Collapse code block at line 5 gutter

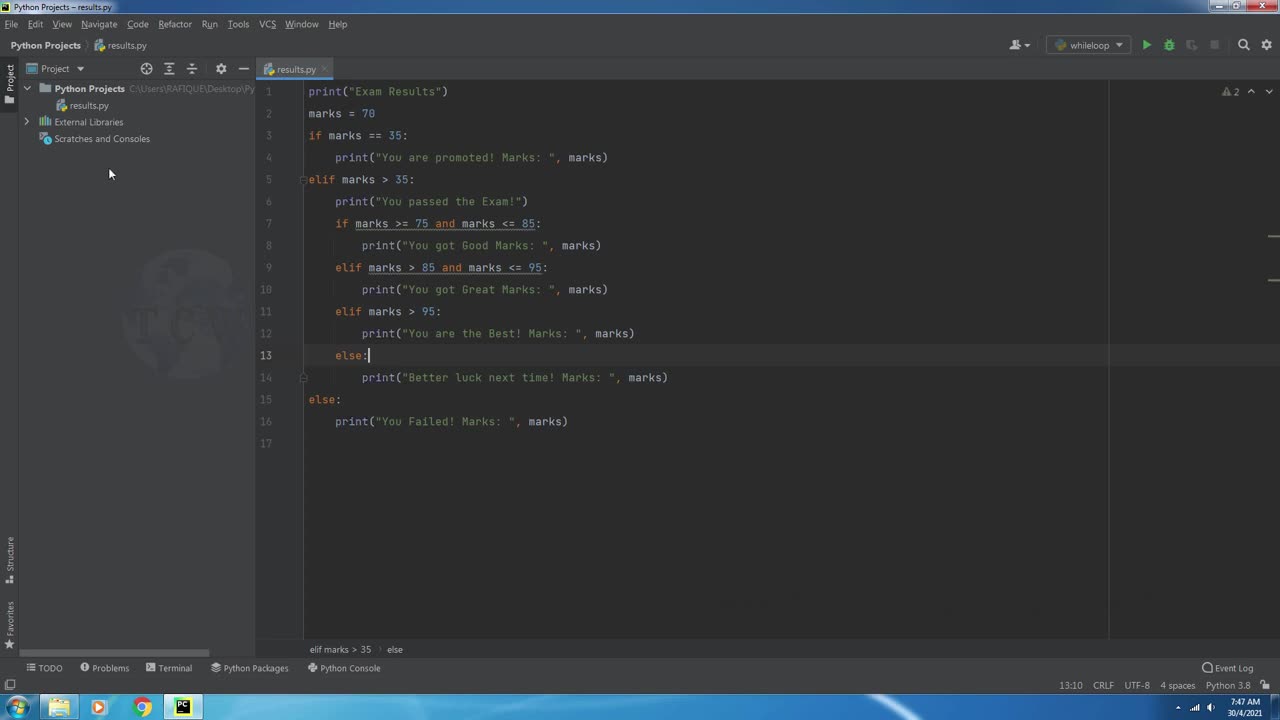click(304, 180)
